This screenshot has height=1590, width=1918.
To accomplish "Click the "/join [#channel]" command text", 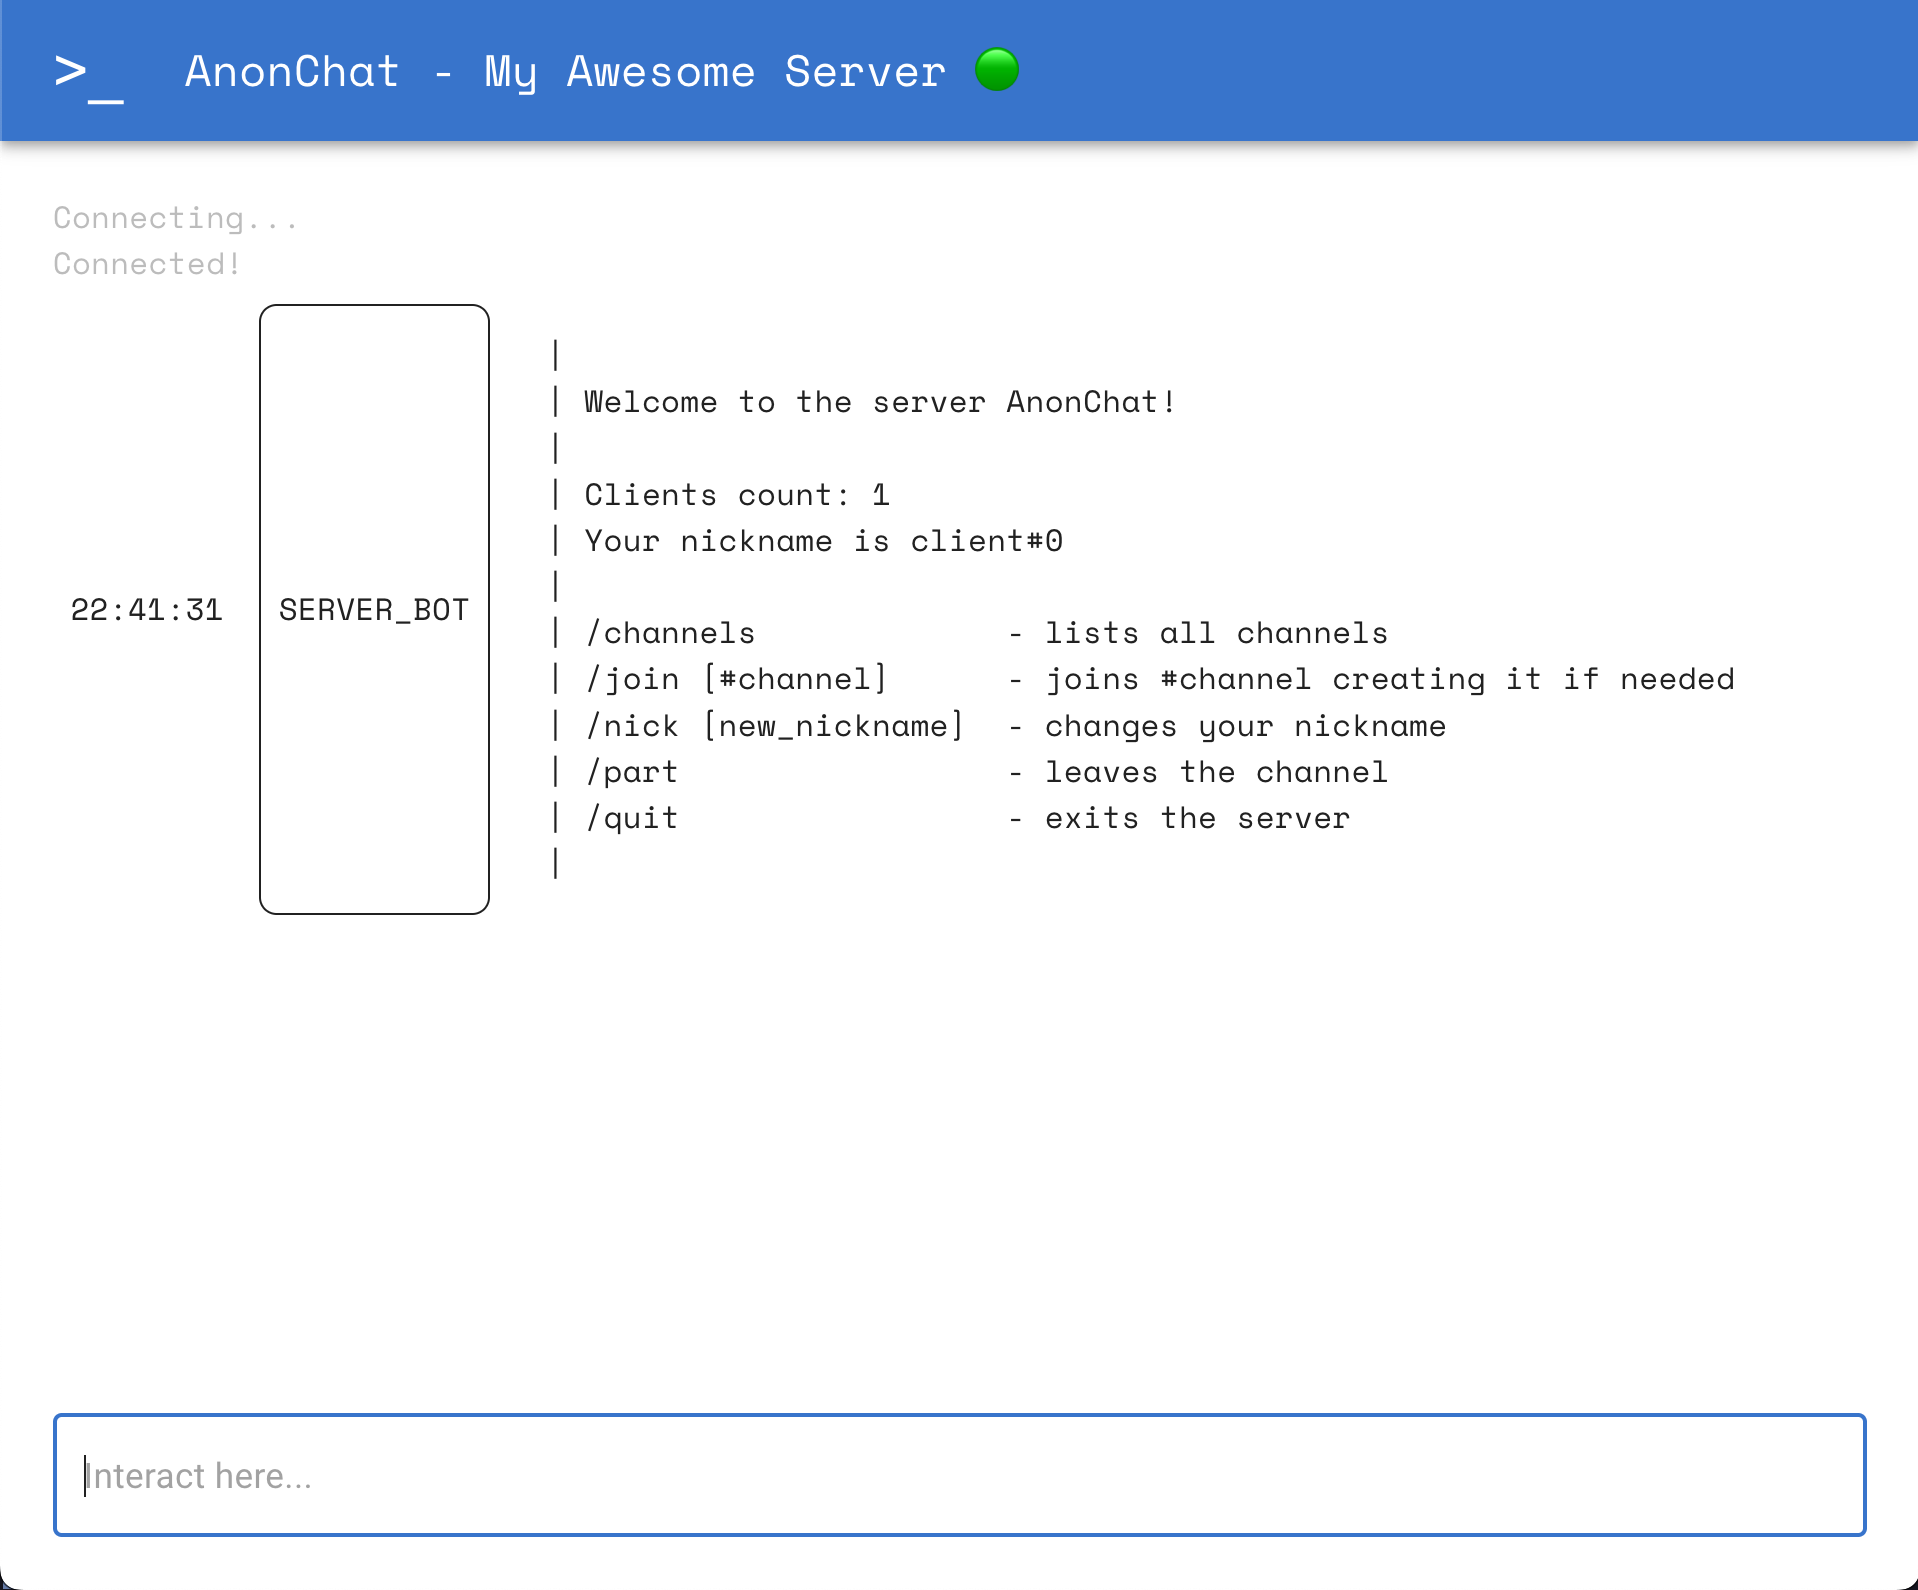I will (x=737, y=679).
